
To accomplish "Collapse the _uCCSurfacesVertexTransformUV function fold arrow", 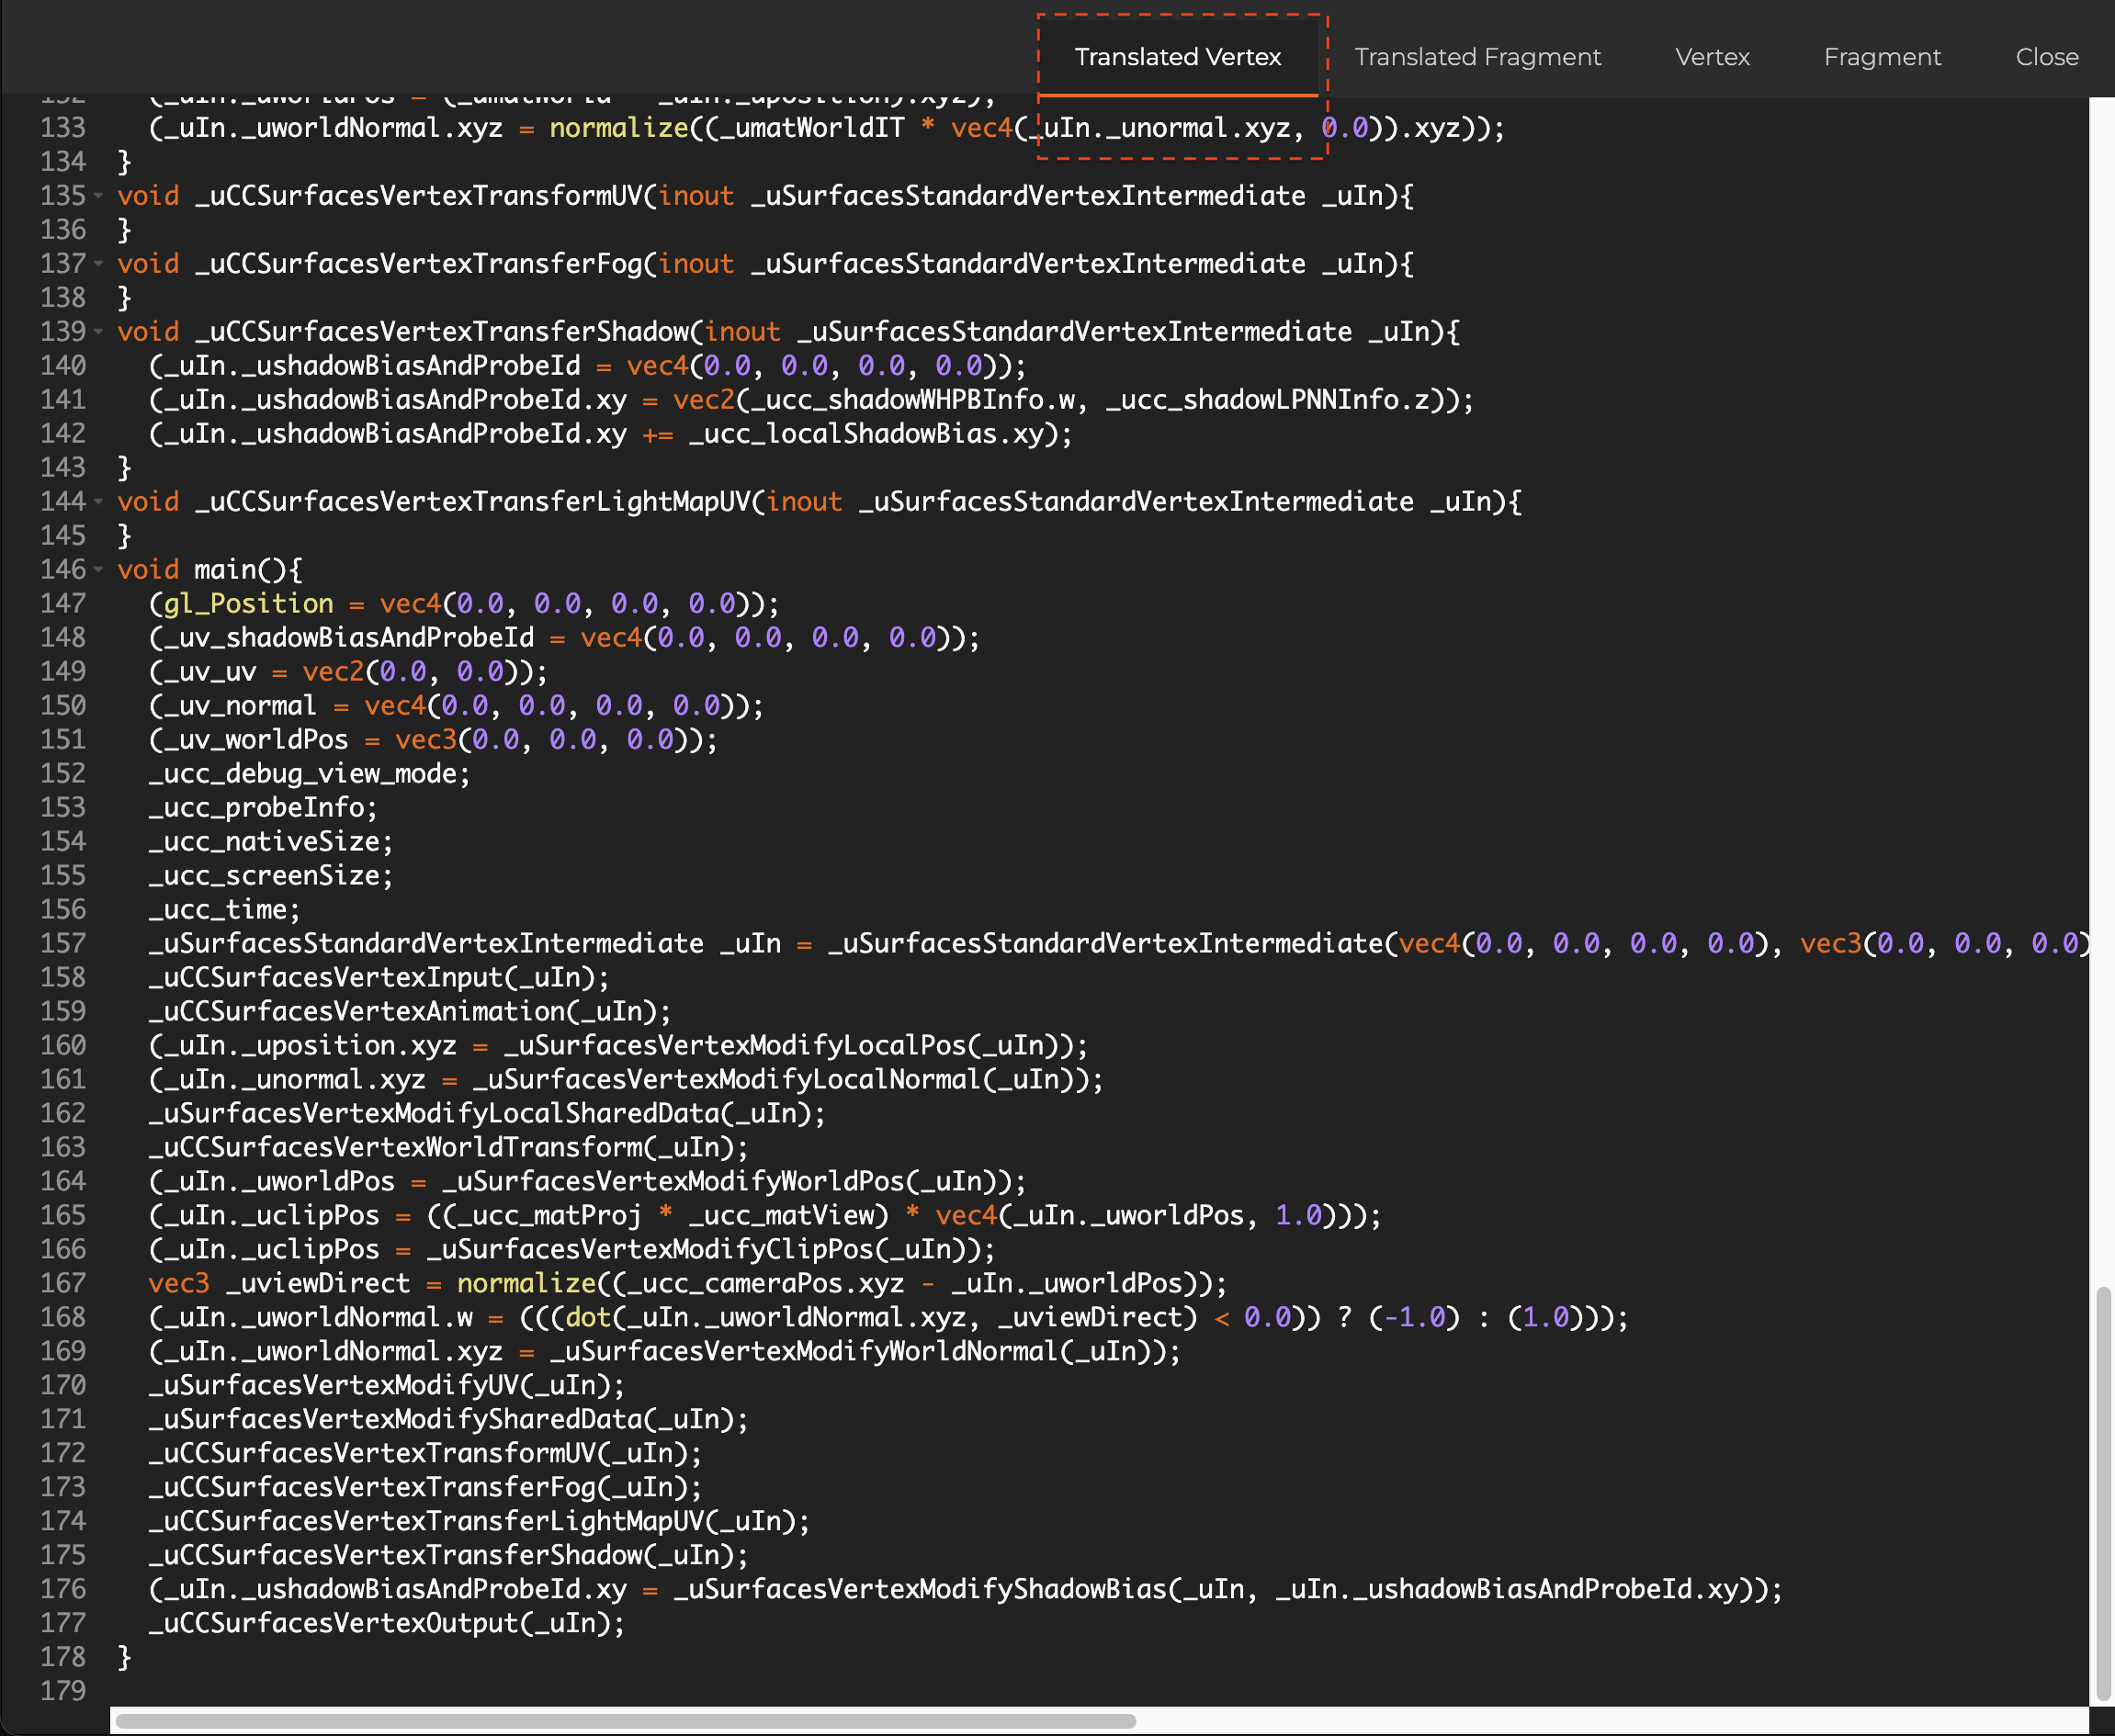I will tap(98, 196).
